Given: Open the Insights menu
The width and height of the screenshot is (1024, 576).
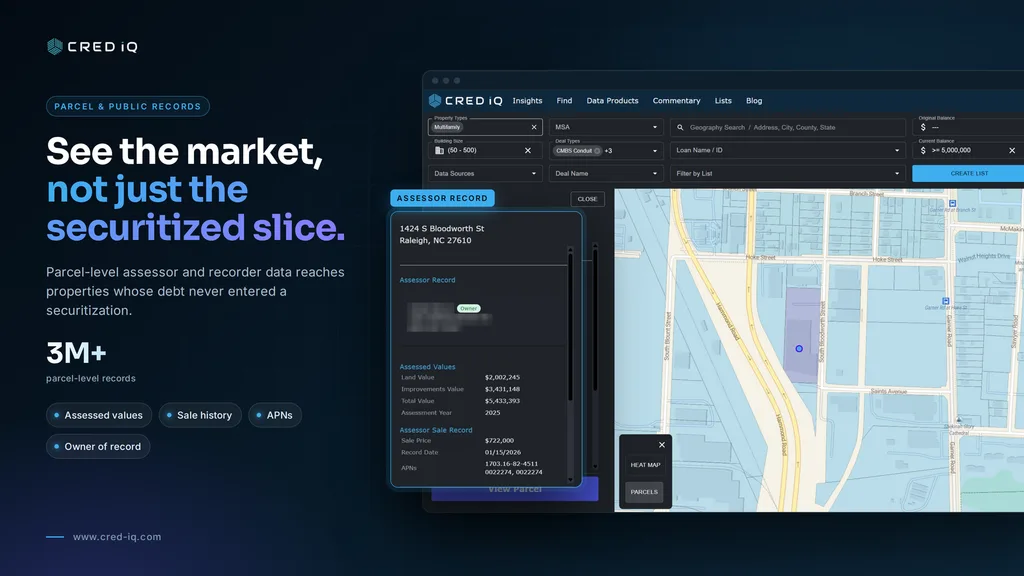Looking at the screenshot, I should [527, 101].
